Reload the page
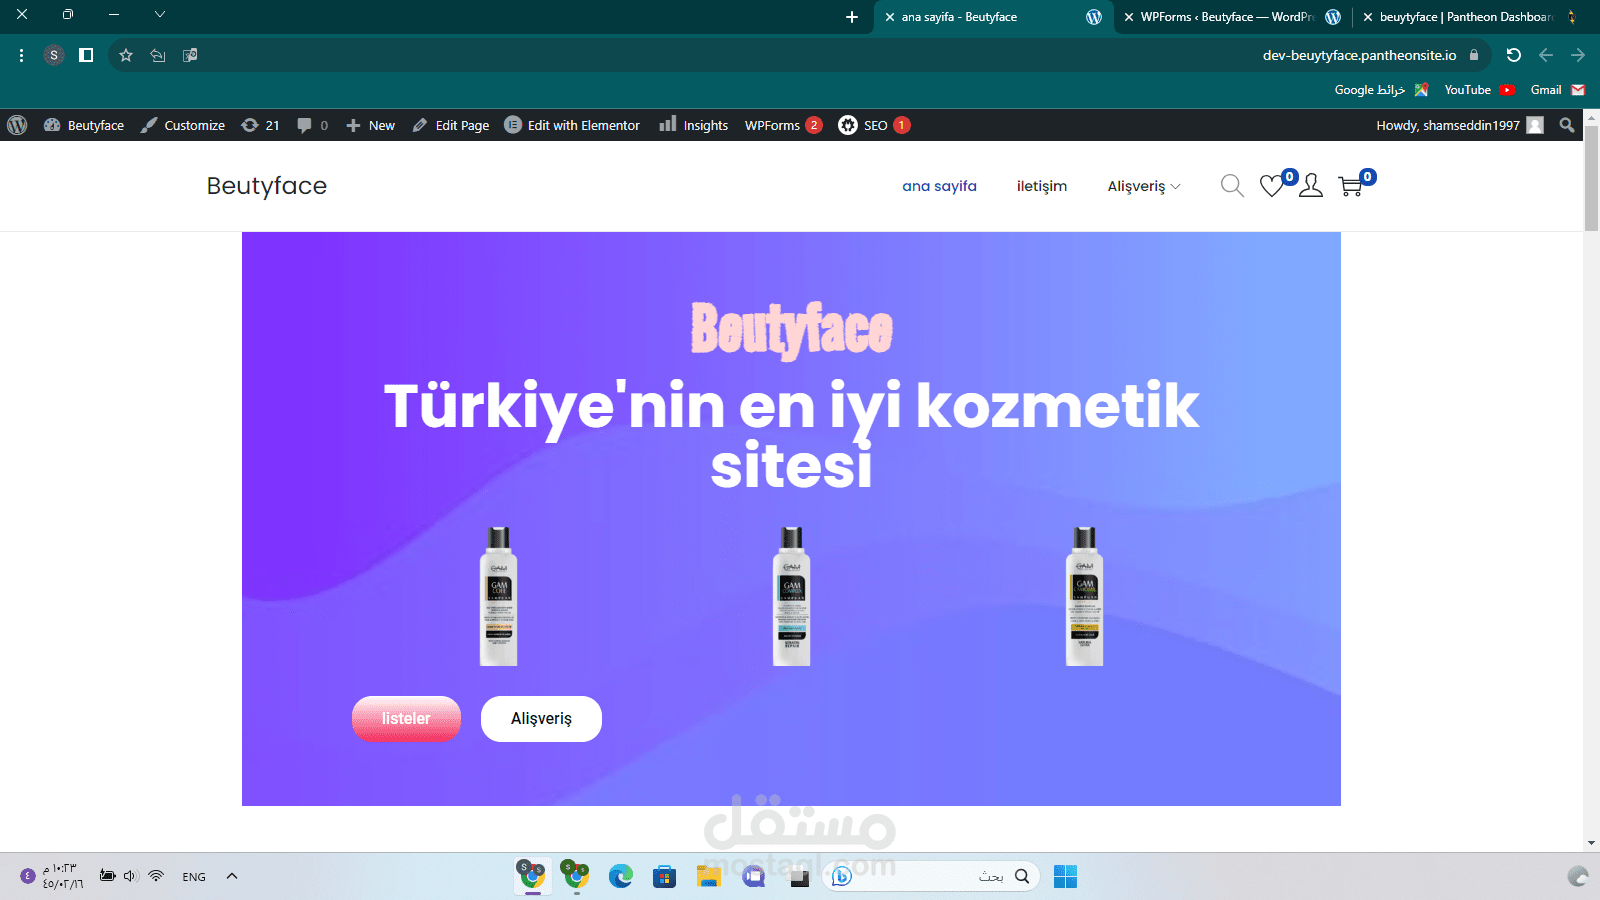 (1514, 55)
